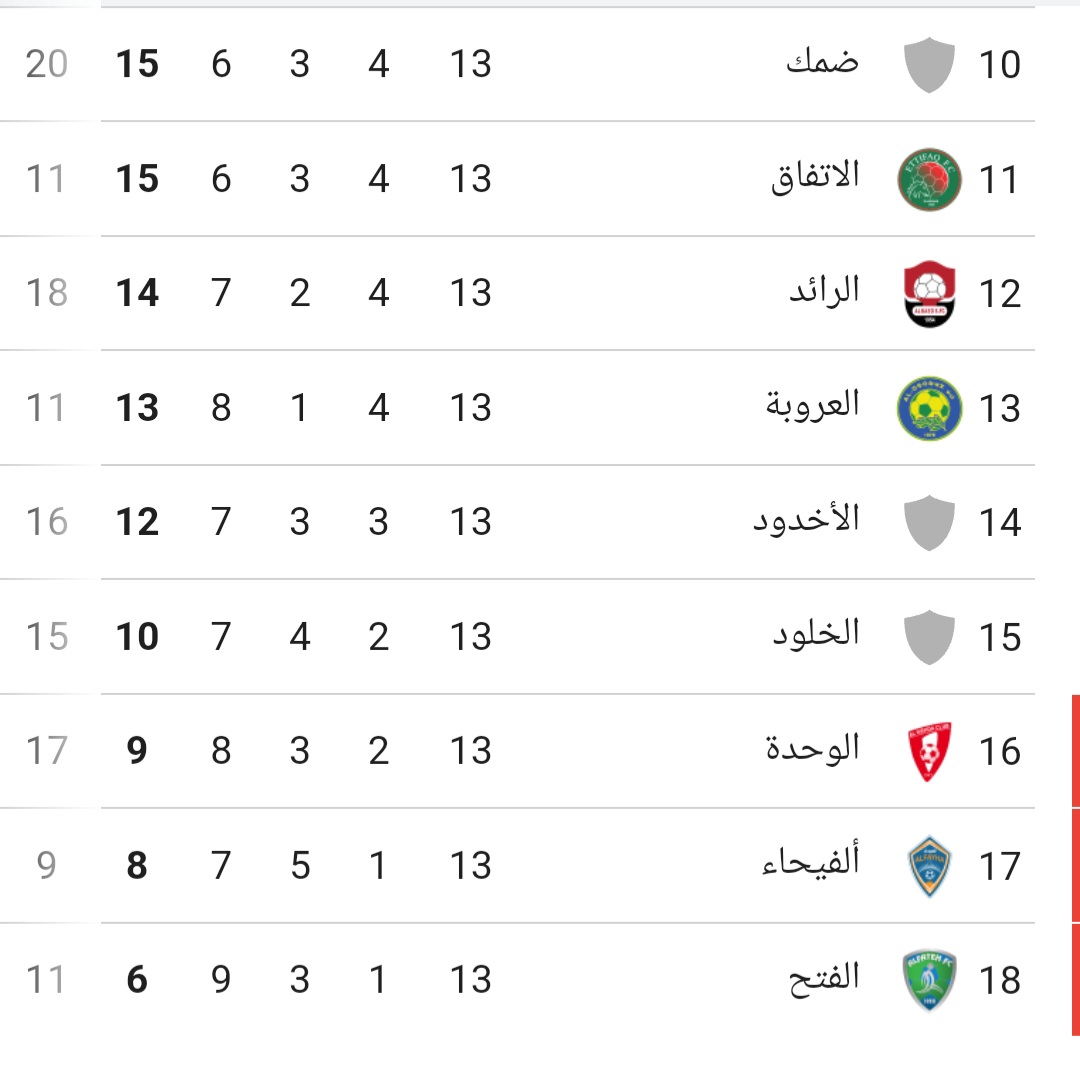Open the Al-Orobah yellow-blue club logo
Image resolution: width=1080 pixels, height=1068 pixels.
(929, 408)
